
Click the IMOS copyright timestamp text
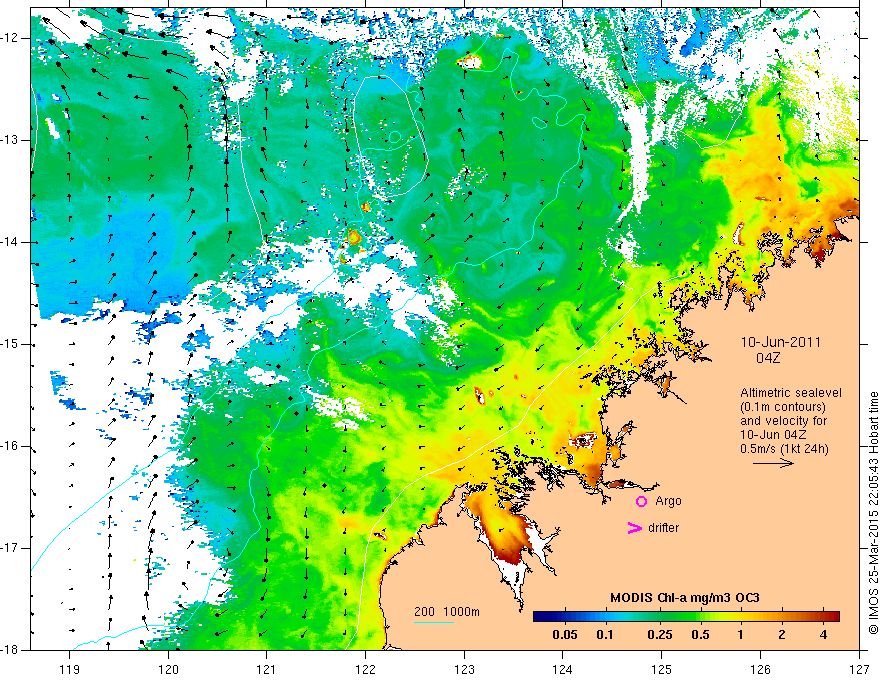pos(873,512)
